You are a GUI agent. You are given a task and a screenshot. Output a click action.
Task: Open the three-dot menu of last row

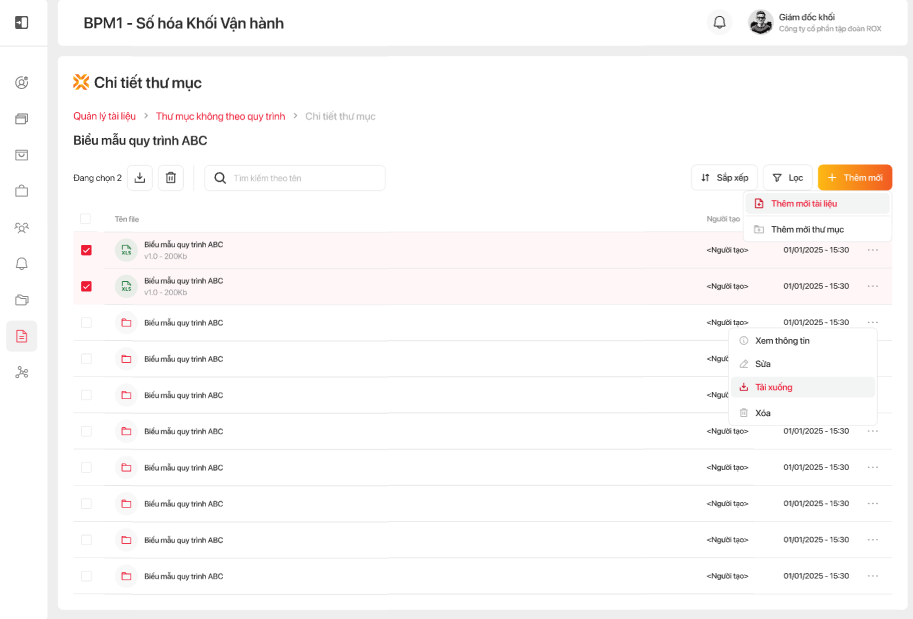coord(873,576)
